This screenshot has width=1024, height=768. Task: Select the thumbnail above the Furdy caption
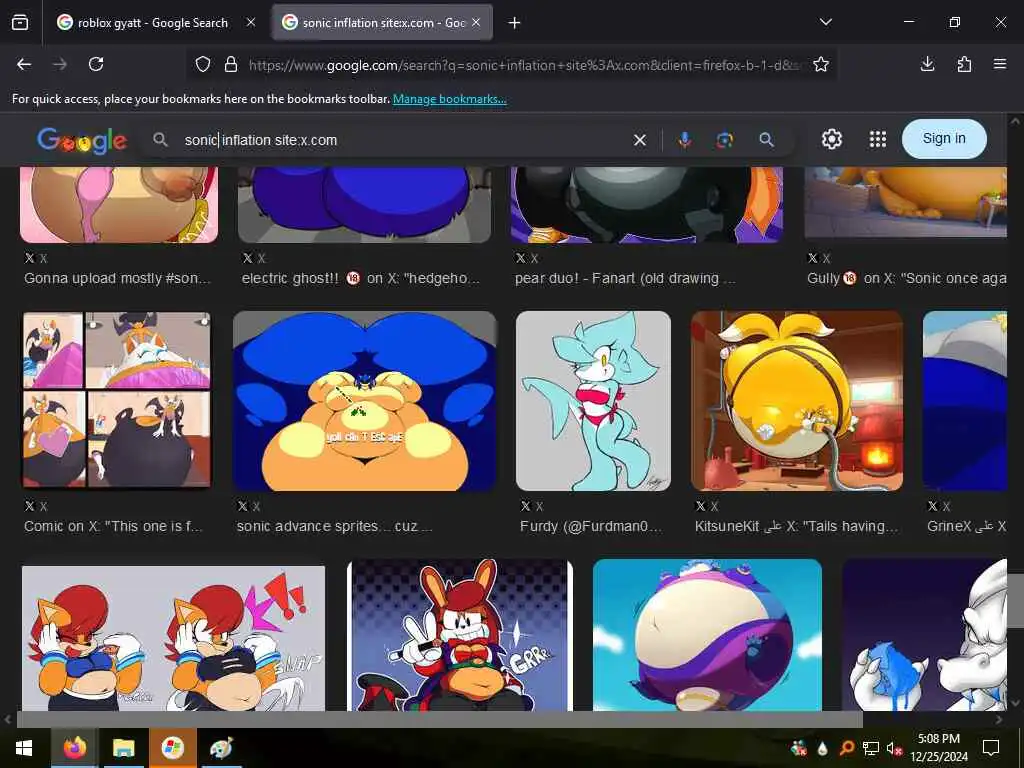593,401
